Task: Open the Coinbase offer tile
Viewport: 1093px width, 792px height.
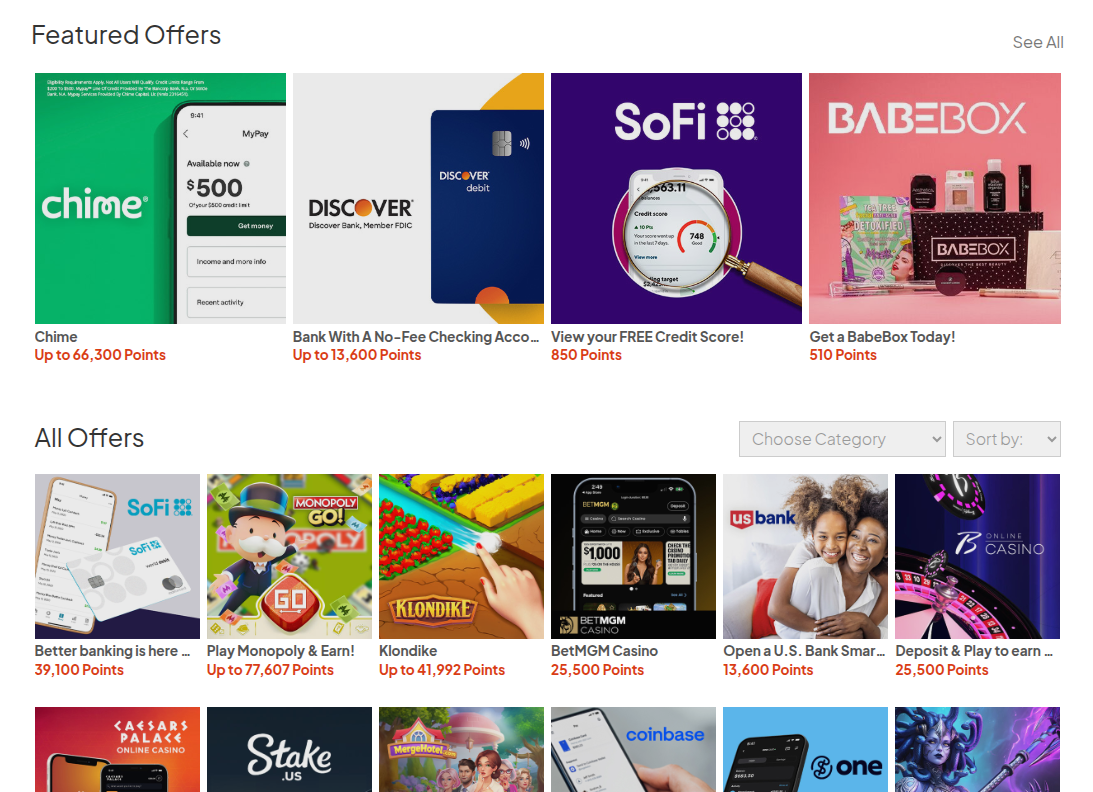Action: click(x=634, y=749)
